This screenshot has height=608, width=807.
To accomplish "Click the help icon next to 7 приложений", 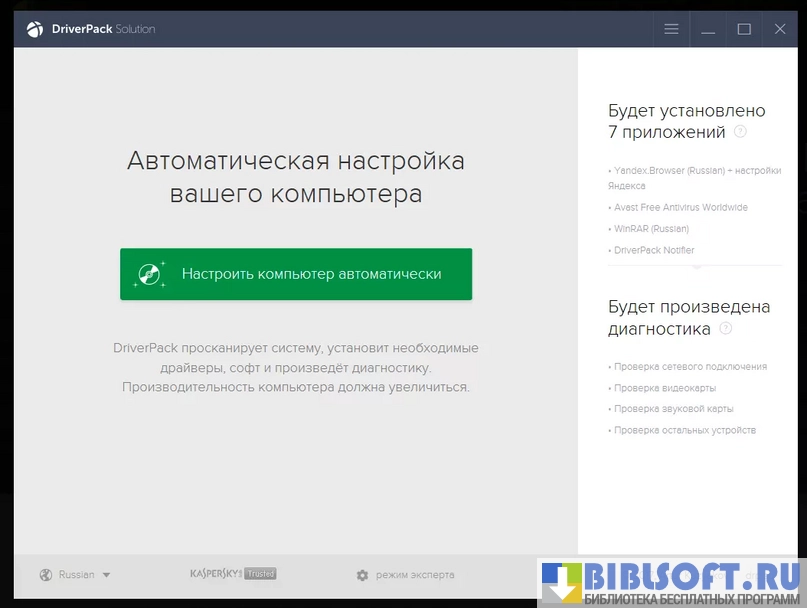I will coord(740,131).
